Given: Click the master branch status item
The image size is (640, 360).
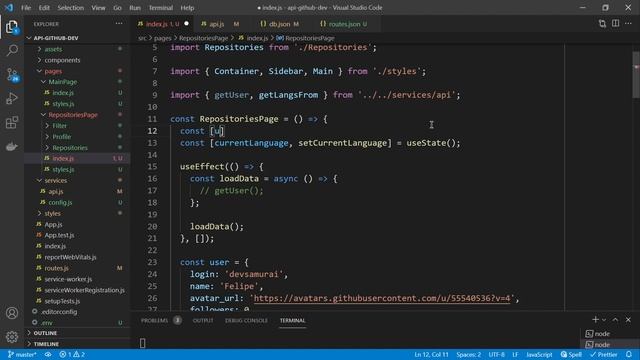Looking at the screenshot, I should (22, 354).
